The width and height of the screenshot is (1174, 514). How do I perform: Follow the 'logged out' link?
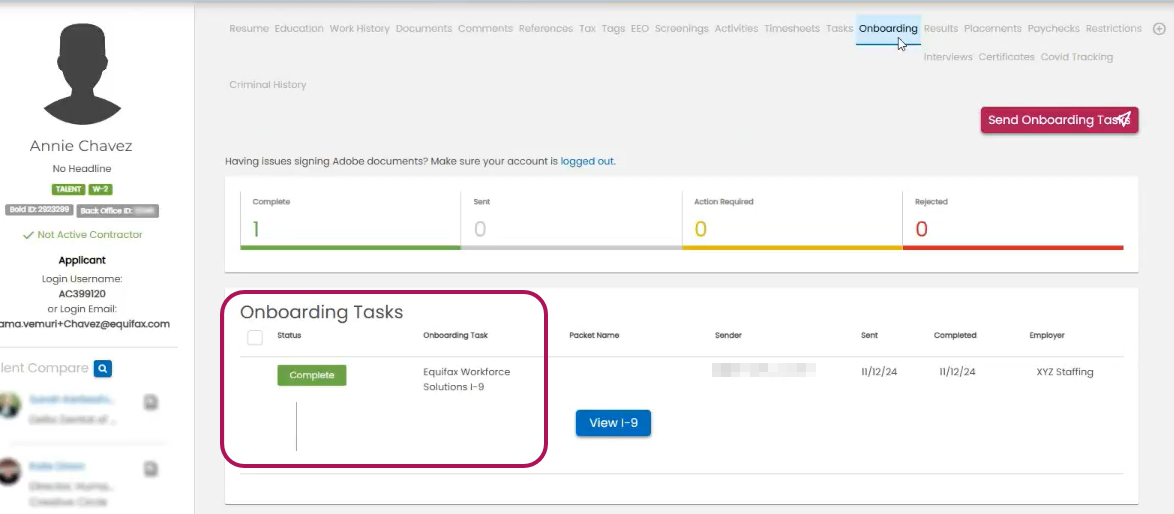coord(587,161)
